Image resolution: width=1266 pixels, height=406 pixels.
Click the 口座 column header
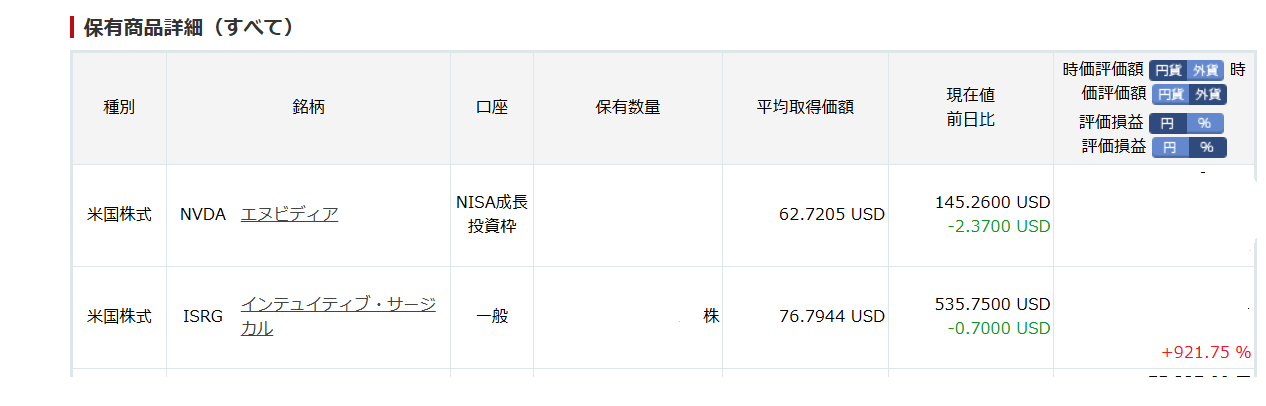(492, 108)
